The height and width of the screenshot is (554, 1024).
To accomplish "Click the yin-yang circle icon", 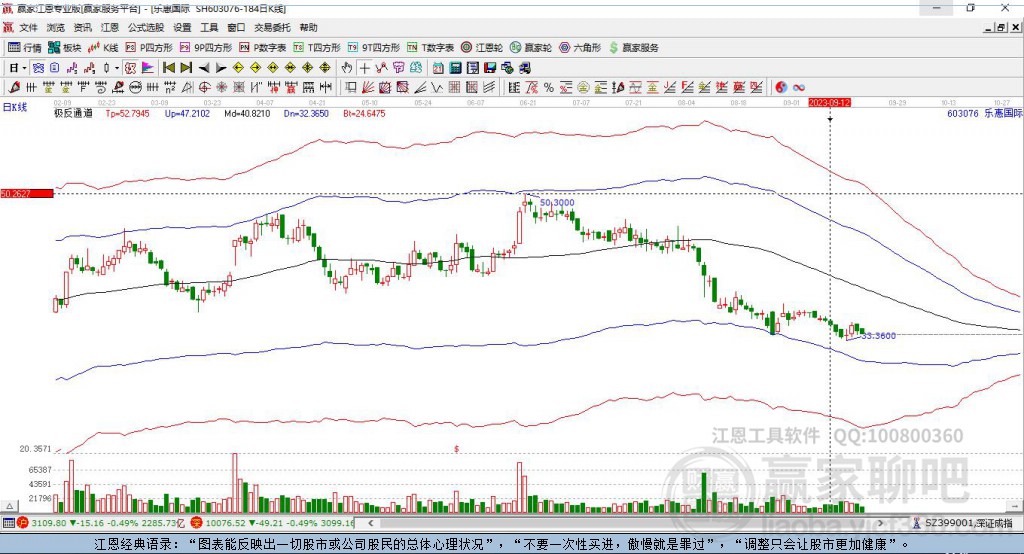I will click(780, 88).
